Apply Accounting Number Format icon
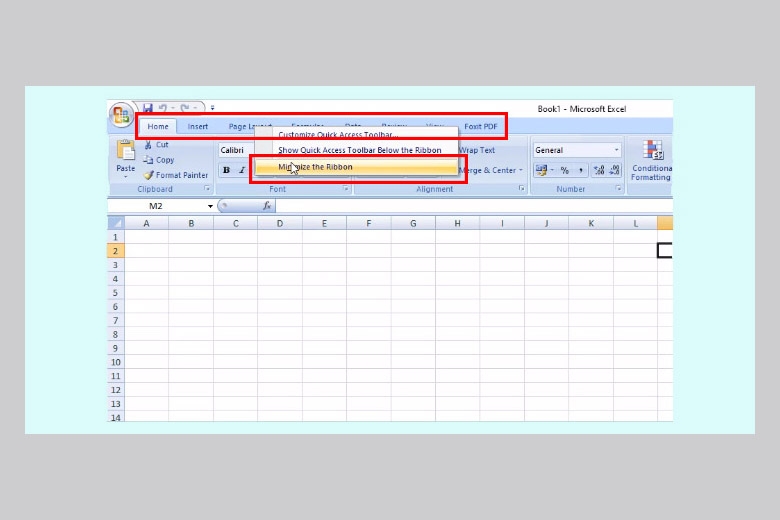 [x=541, y=170]
